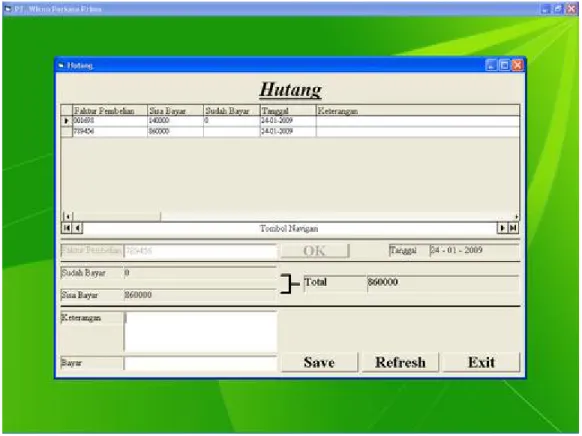Click the main application title bar icon
Image resolution: width=582 pixels, height=436 pixels.
pyautogui.click(x=8, y=9)
